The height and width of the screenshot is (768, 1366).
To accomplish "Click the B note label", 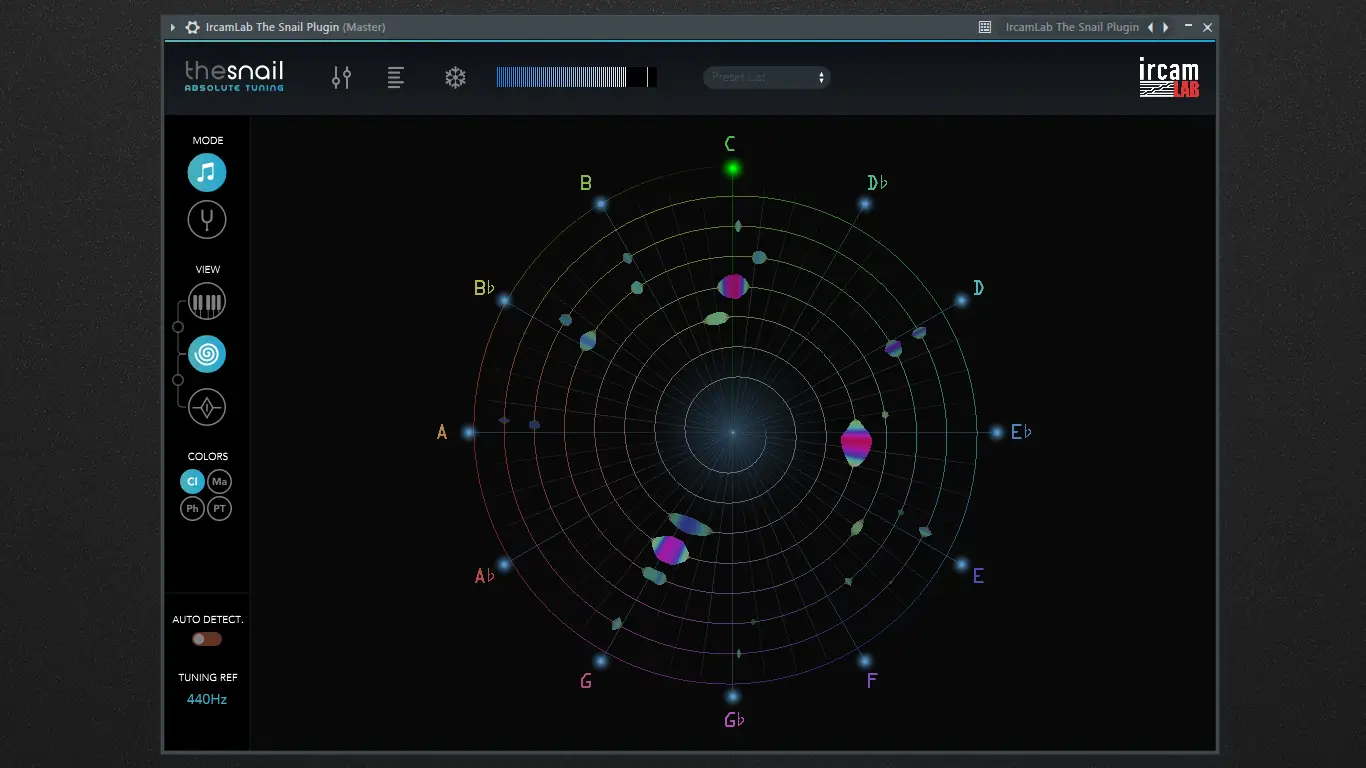I will pos(586,182).
